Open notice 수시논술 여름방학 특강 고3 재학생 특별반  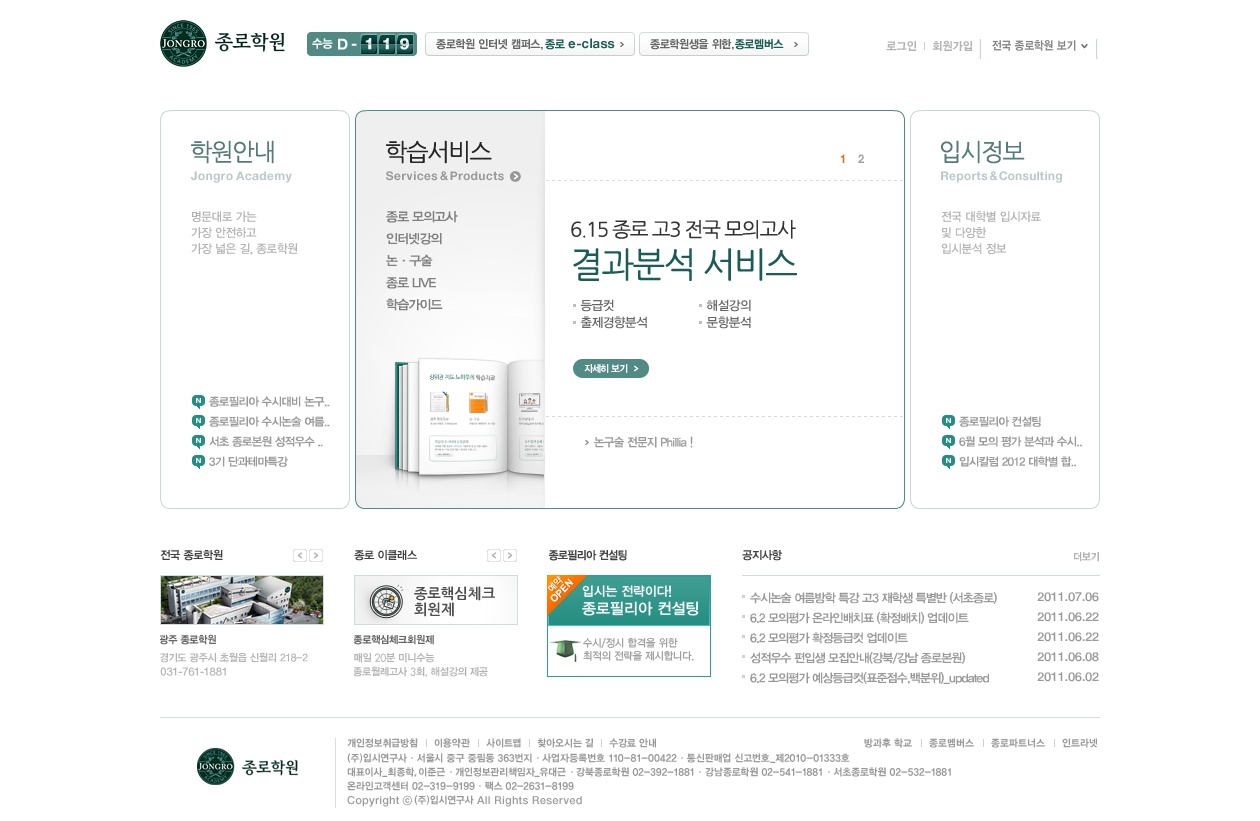pos(873,598)
